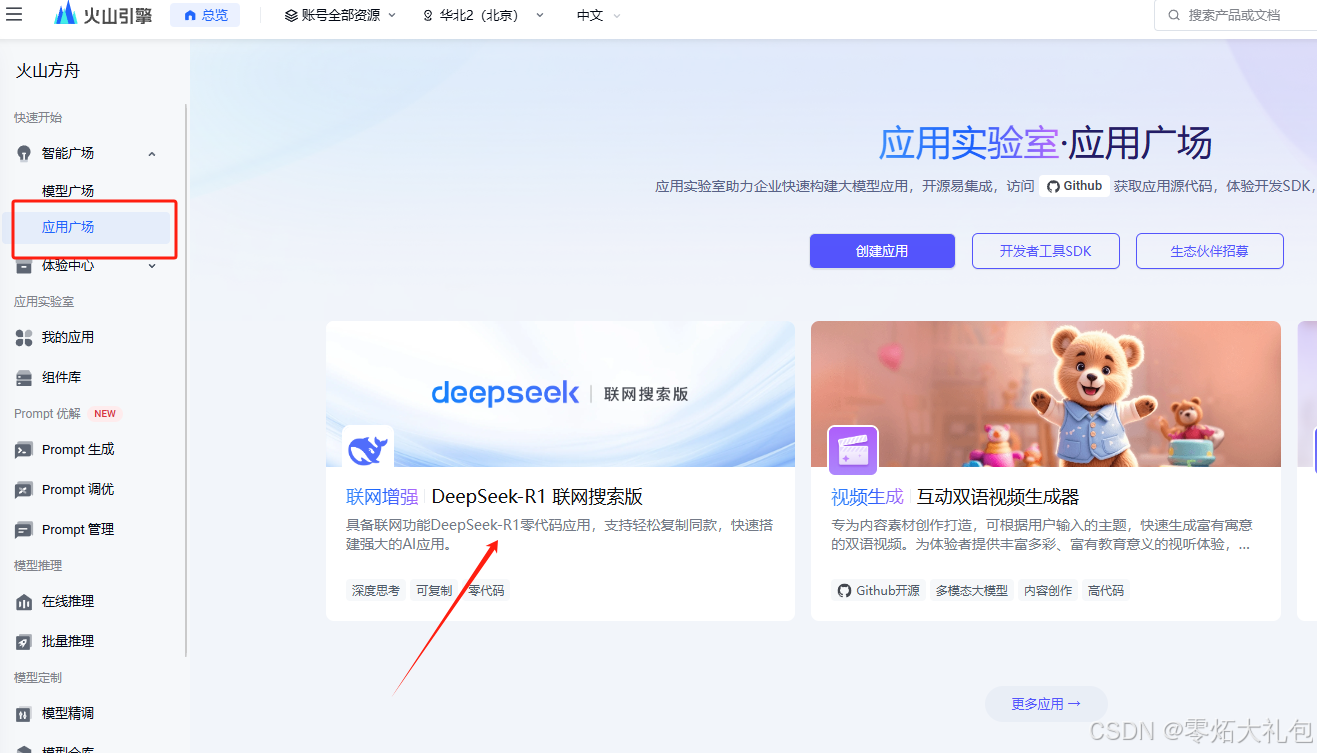Click the 搜索产品或文档 search field
1317x753 pixels.
(x=1236, y=15)
